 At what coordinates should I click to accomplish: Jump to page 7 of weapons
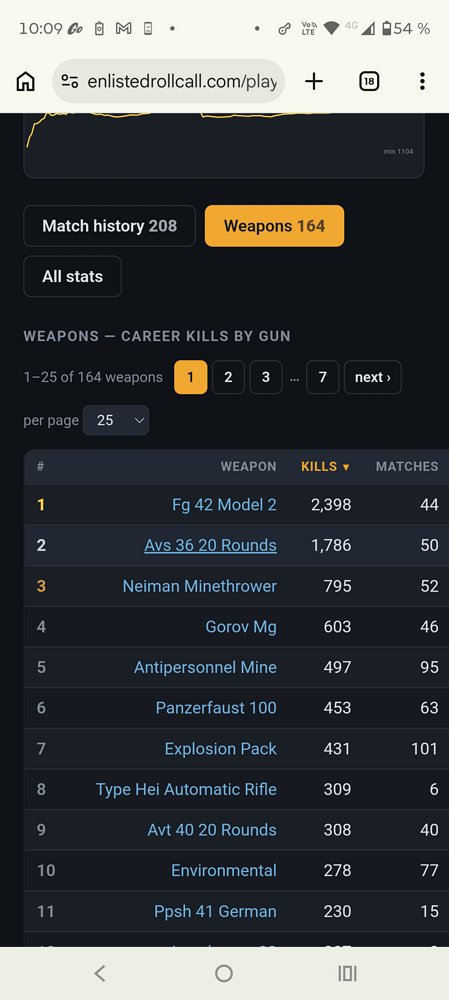323,377
